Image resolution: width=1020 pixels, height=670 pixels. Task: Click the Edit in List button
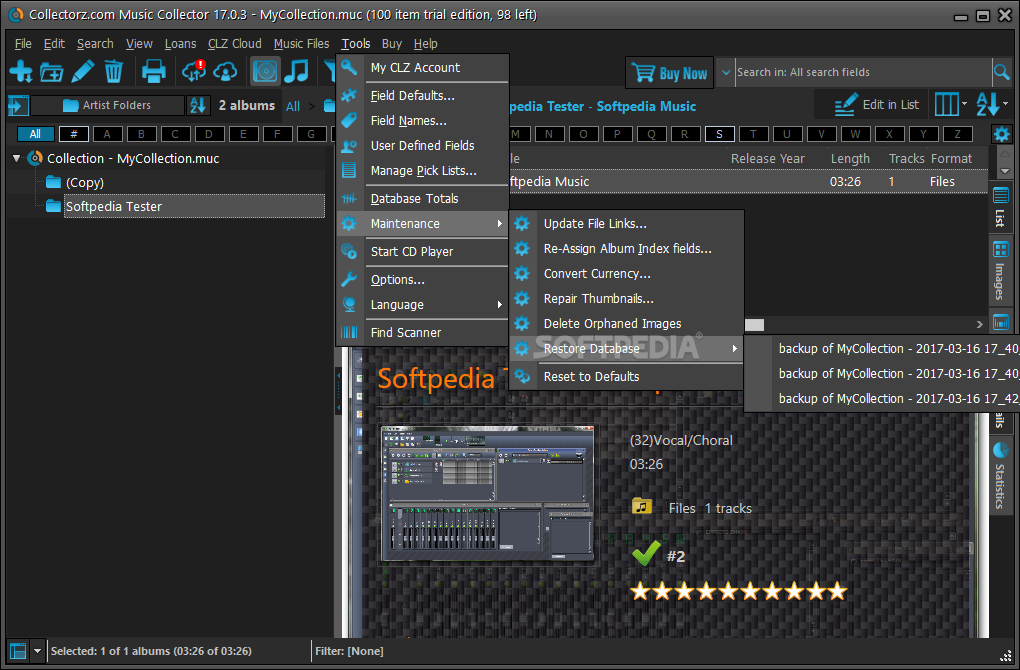tap(876, 105)
